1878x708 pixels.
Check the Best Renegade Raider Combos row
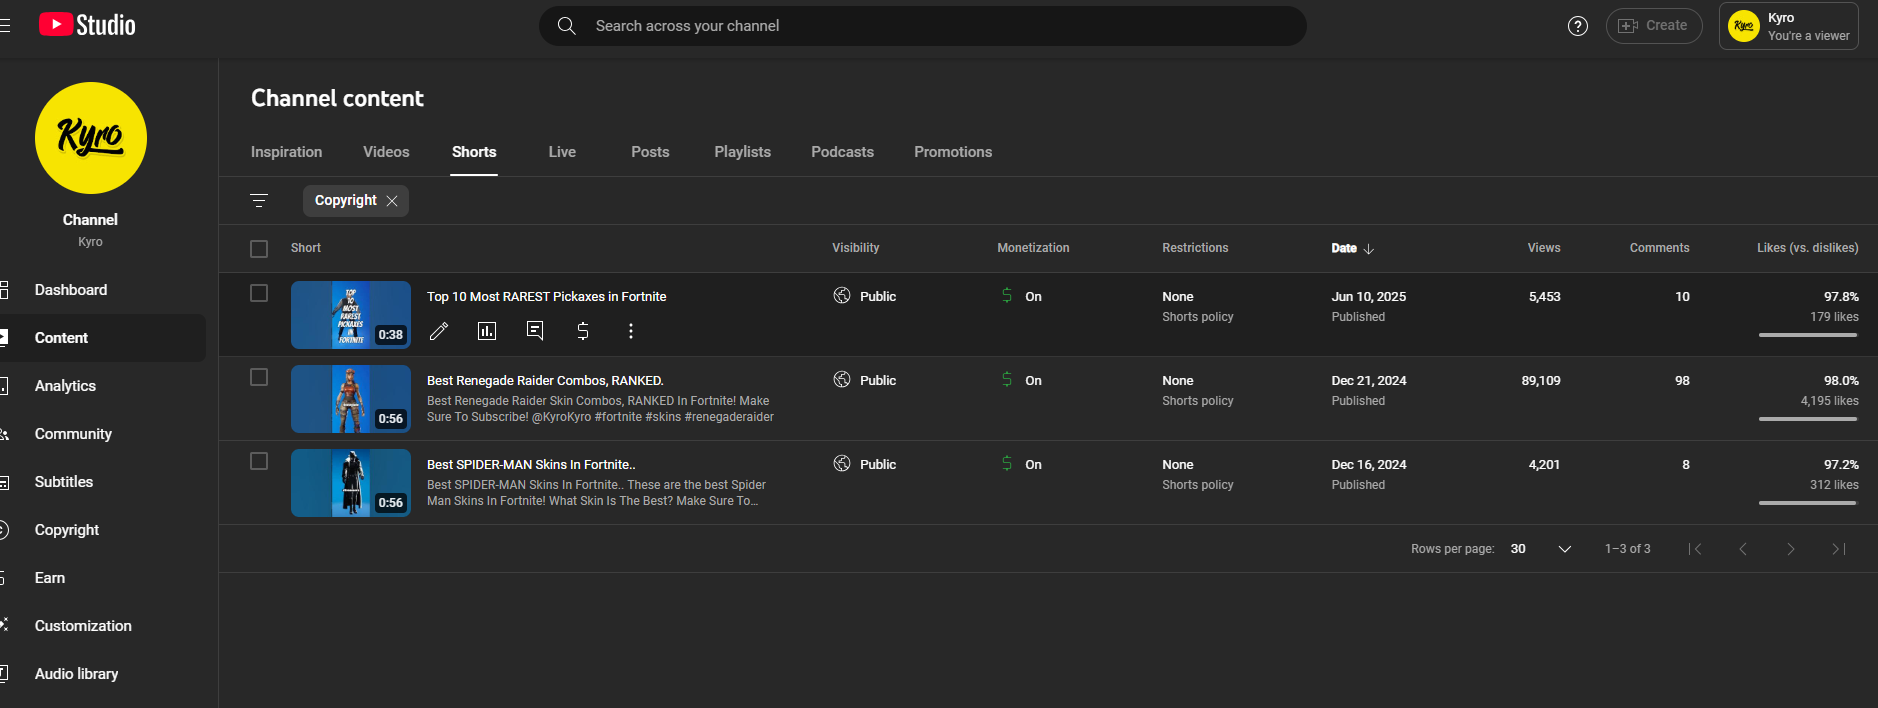coord(259,377)
